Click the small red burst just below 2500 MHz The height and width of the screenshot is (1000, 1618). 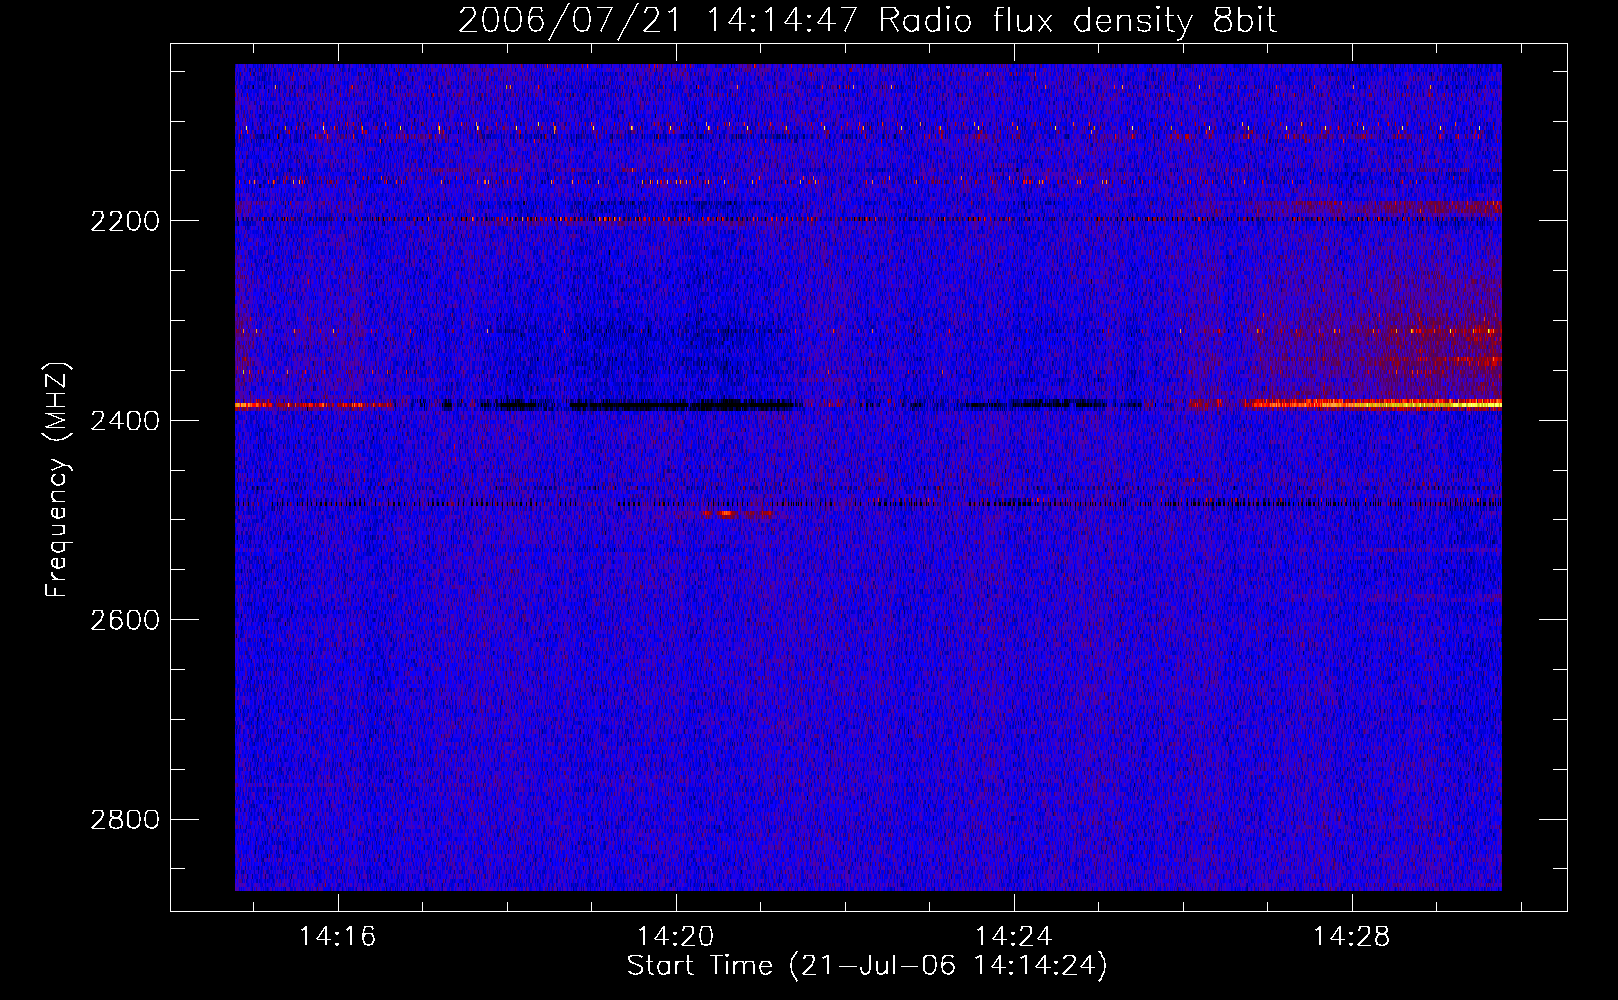pyautogui.click(x=737, y=514)
